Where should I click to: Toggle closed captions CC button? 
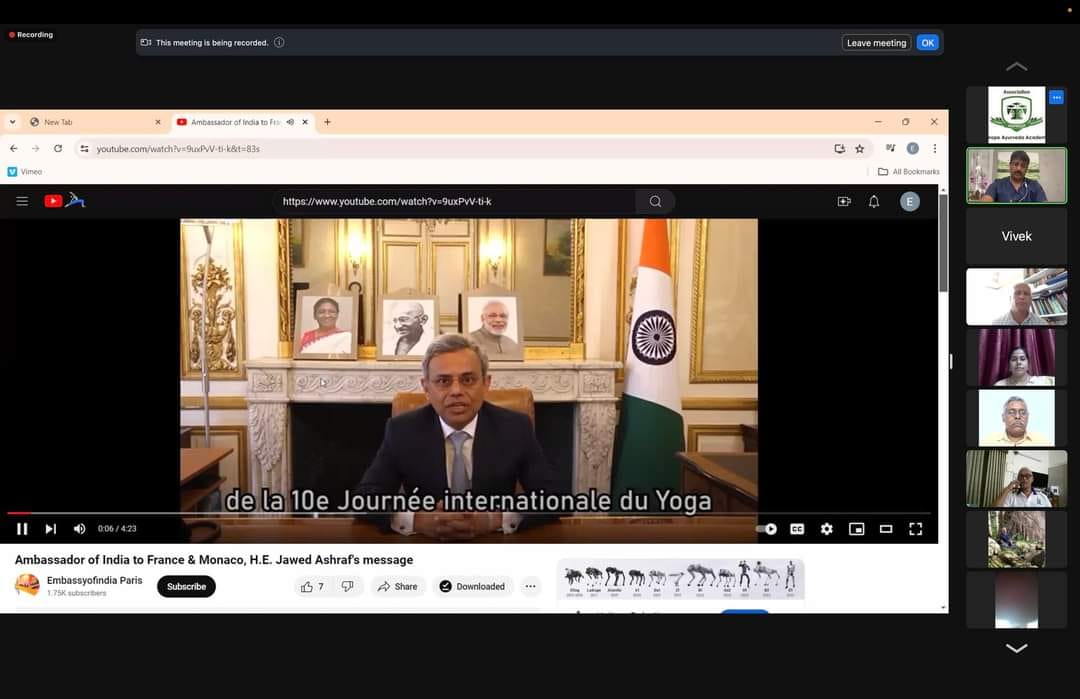797,529
